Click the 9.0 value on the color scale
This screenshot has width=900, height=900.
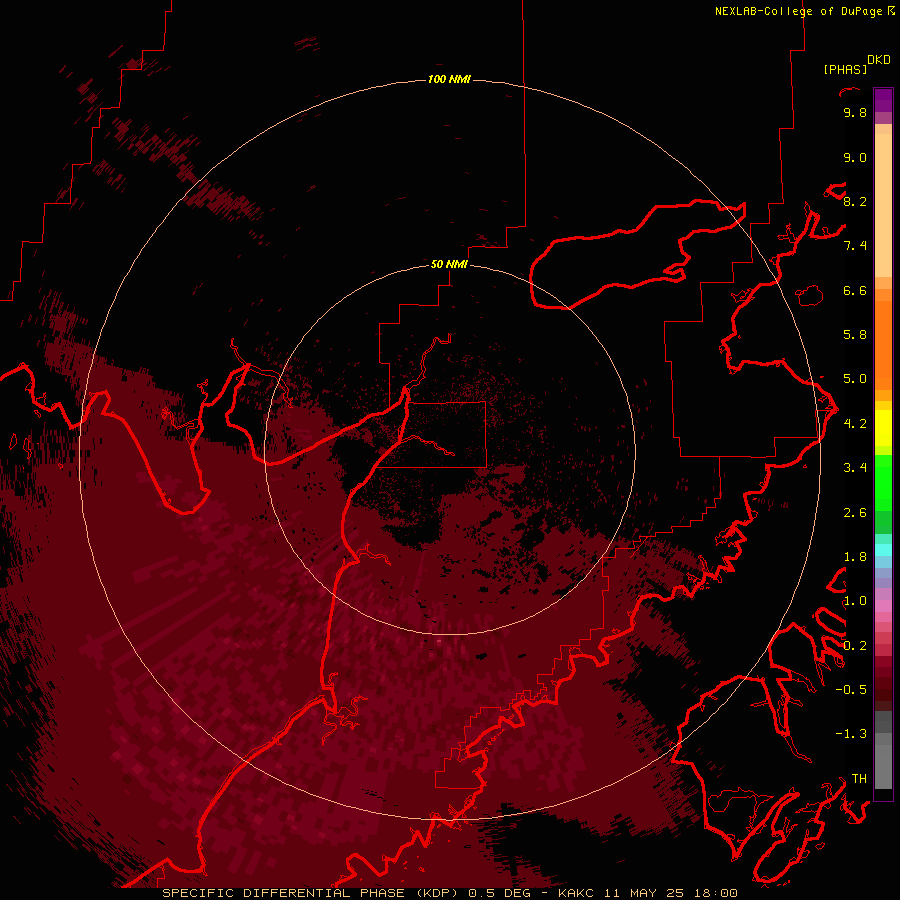click(x=855, y=157)
